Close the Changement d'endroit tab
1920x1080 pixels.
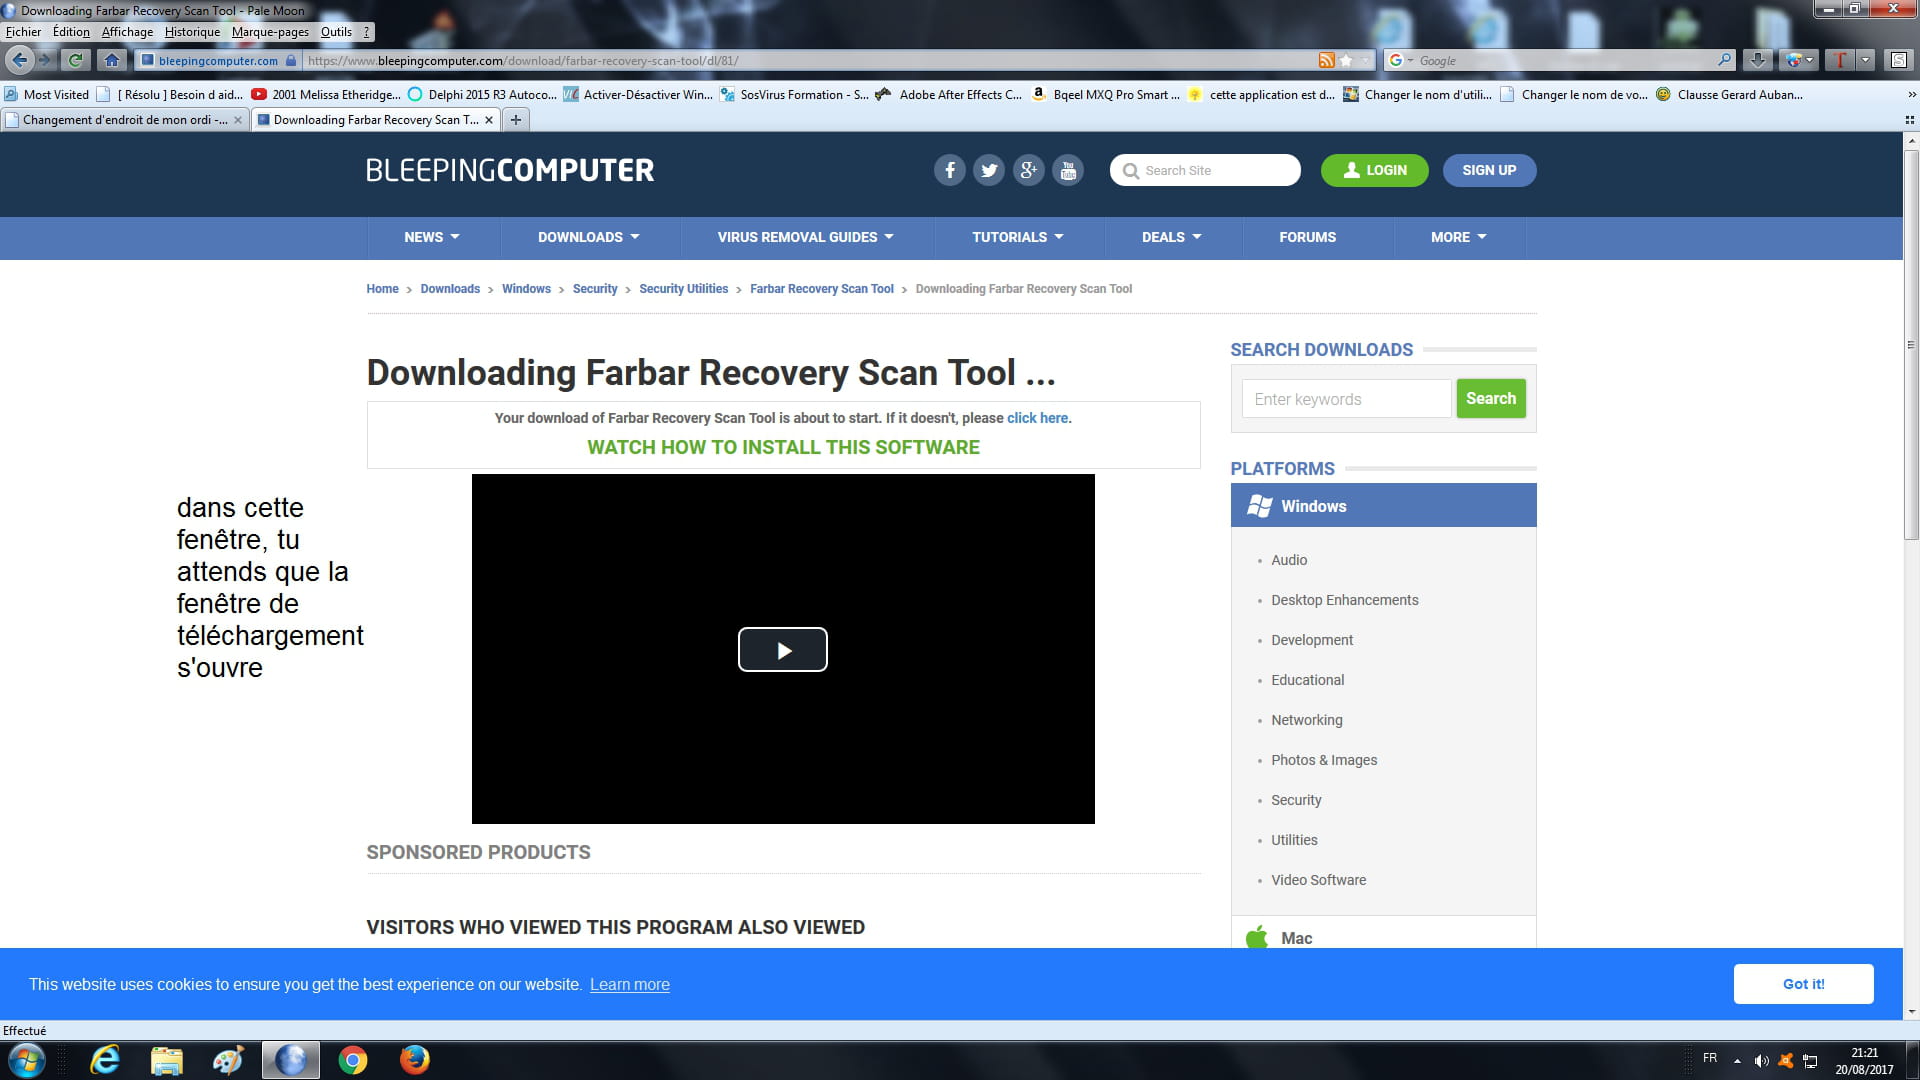(x=238, y=120)
